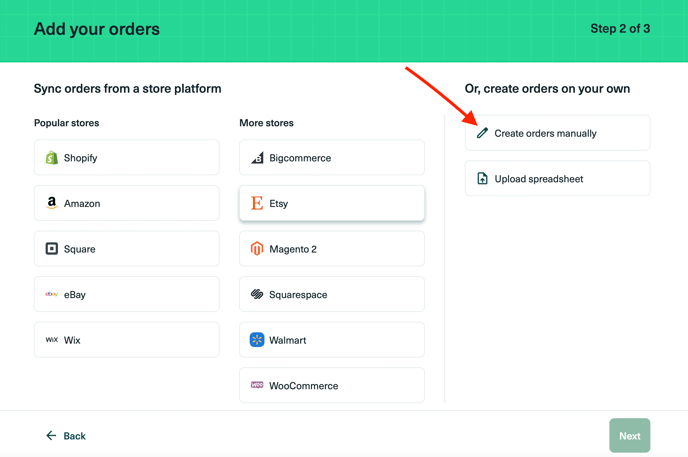Click the Magento 2 logo icon
Image resolution: width=688 pixels, height=457 pixels.
pyautogui.click(x=257, y=249)
